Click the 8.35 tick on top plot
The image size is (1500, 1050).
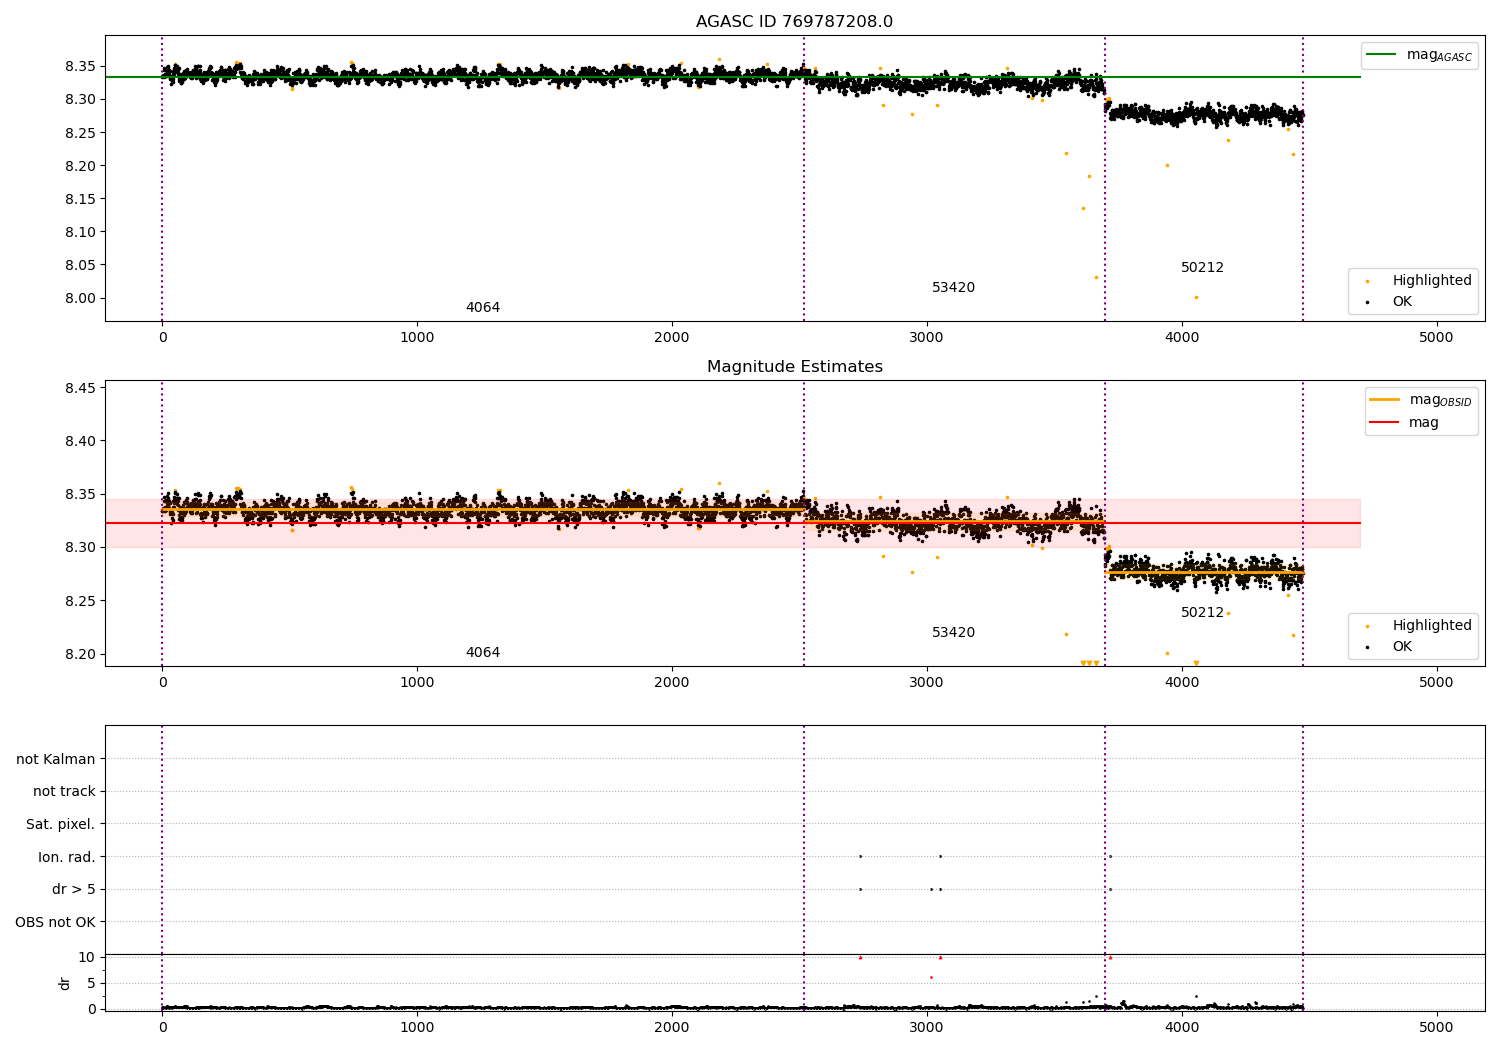coord(79,66)
